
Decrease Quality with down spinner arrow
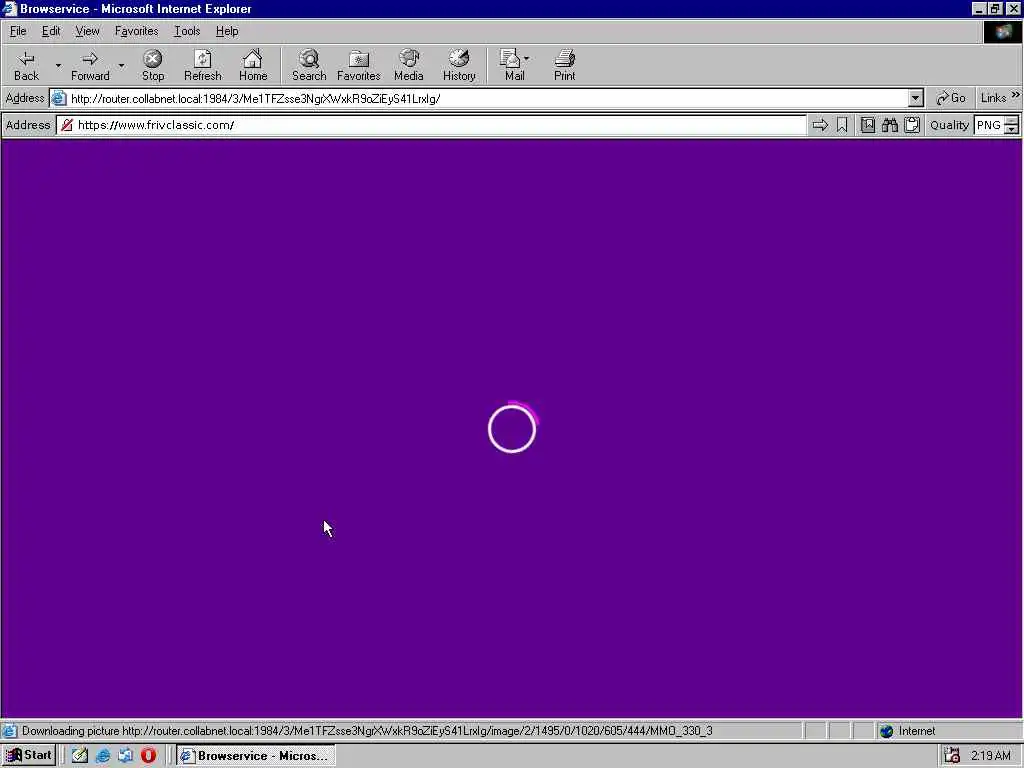[1012, 129]
